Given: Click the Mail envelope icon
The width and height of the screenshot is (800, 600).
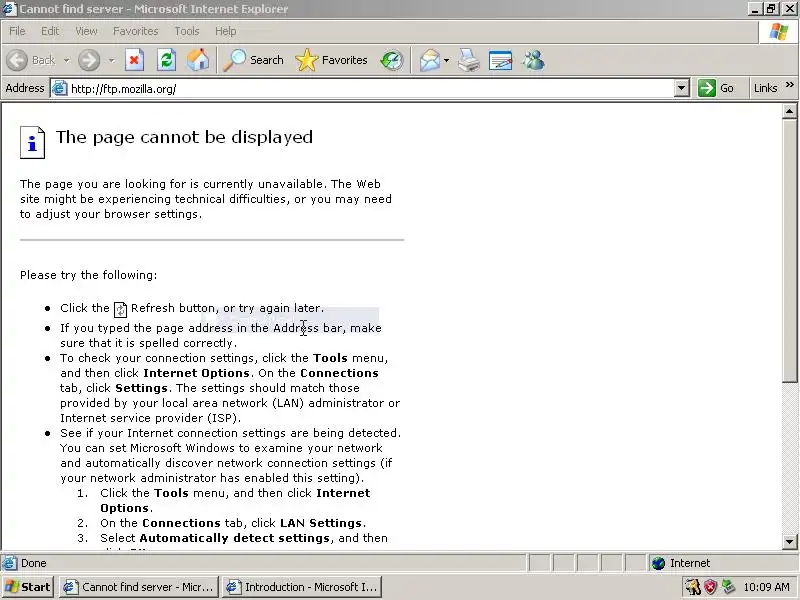Looking at the screenshot, I should pos(430,60).
